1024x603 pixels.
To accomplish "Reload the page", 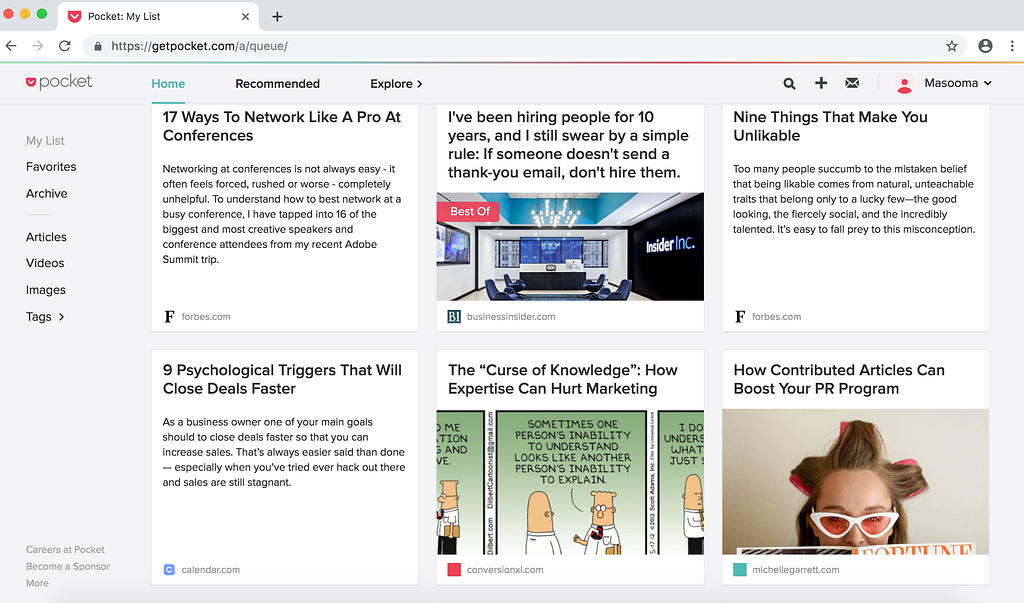I will point(65,46).
